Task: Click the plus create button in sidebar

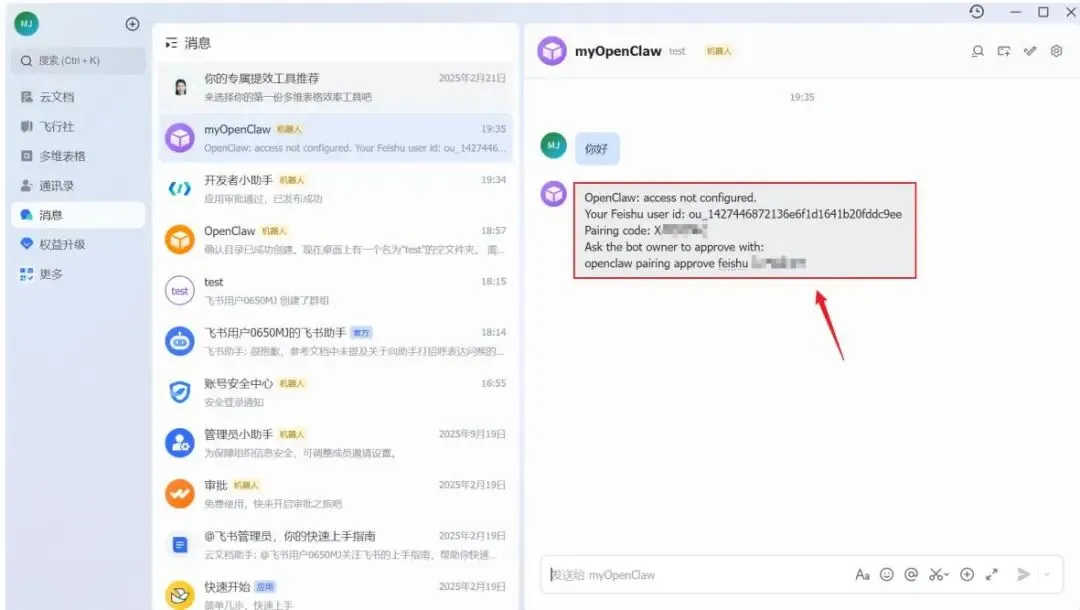Action: pyautogui.click(x=132, y=24)
